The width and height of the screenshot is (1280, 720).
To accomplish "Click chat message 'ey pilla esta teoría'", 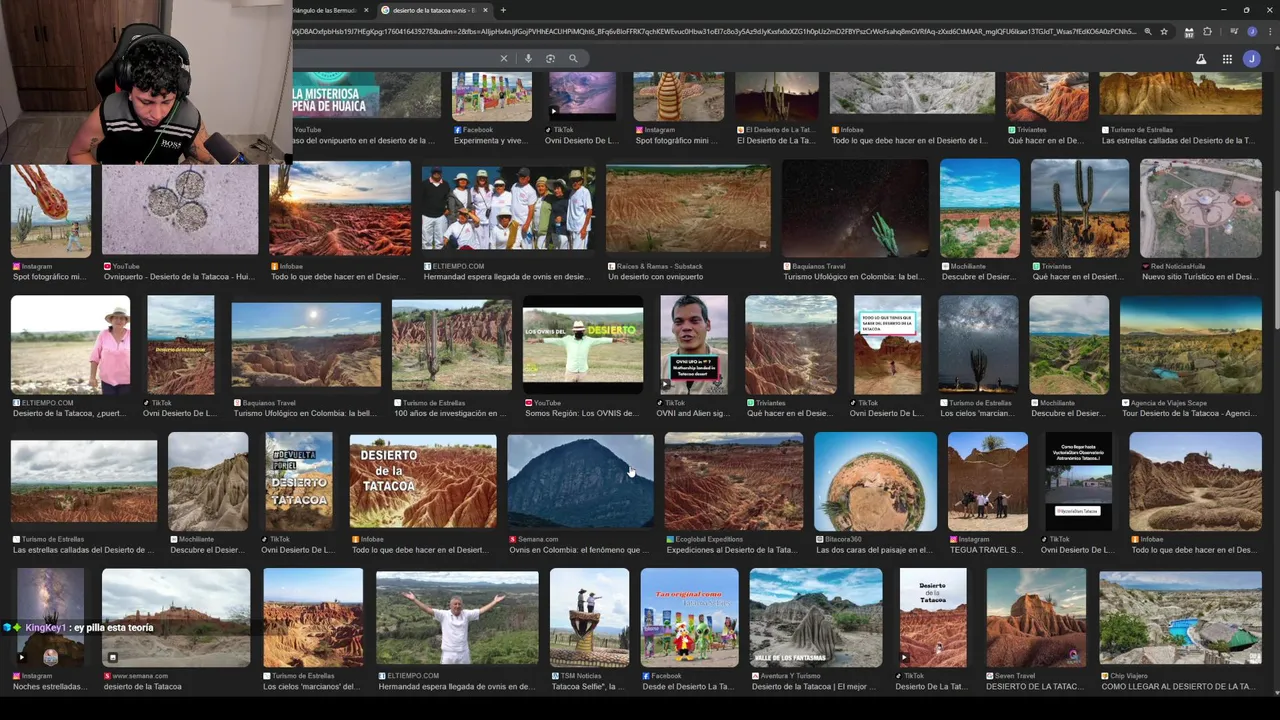I will click(x=113, y=628).
